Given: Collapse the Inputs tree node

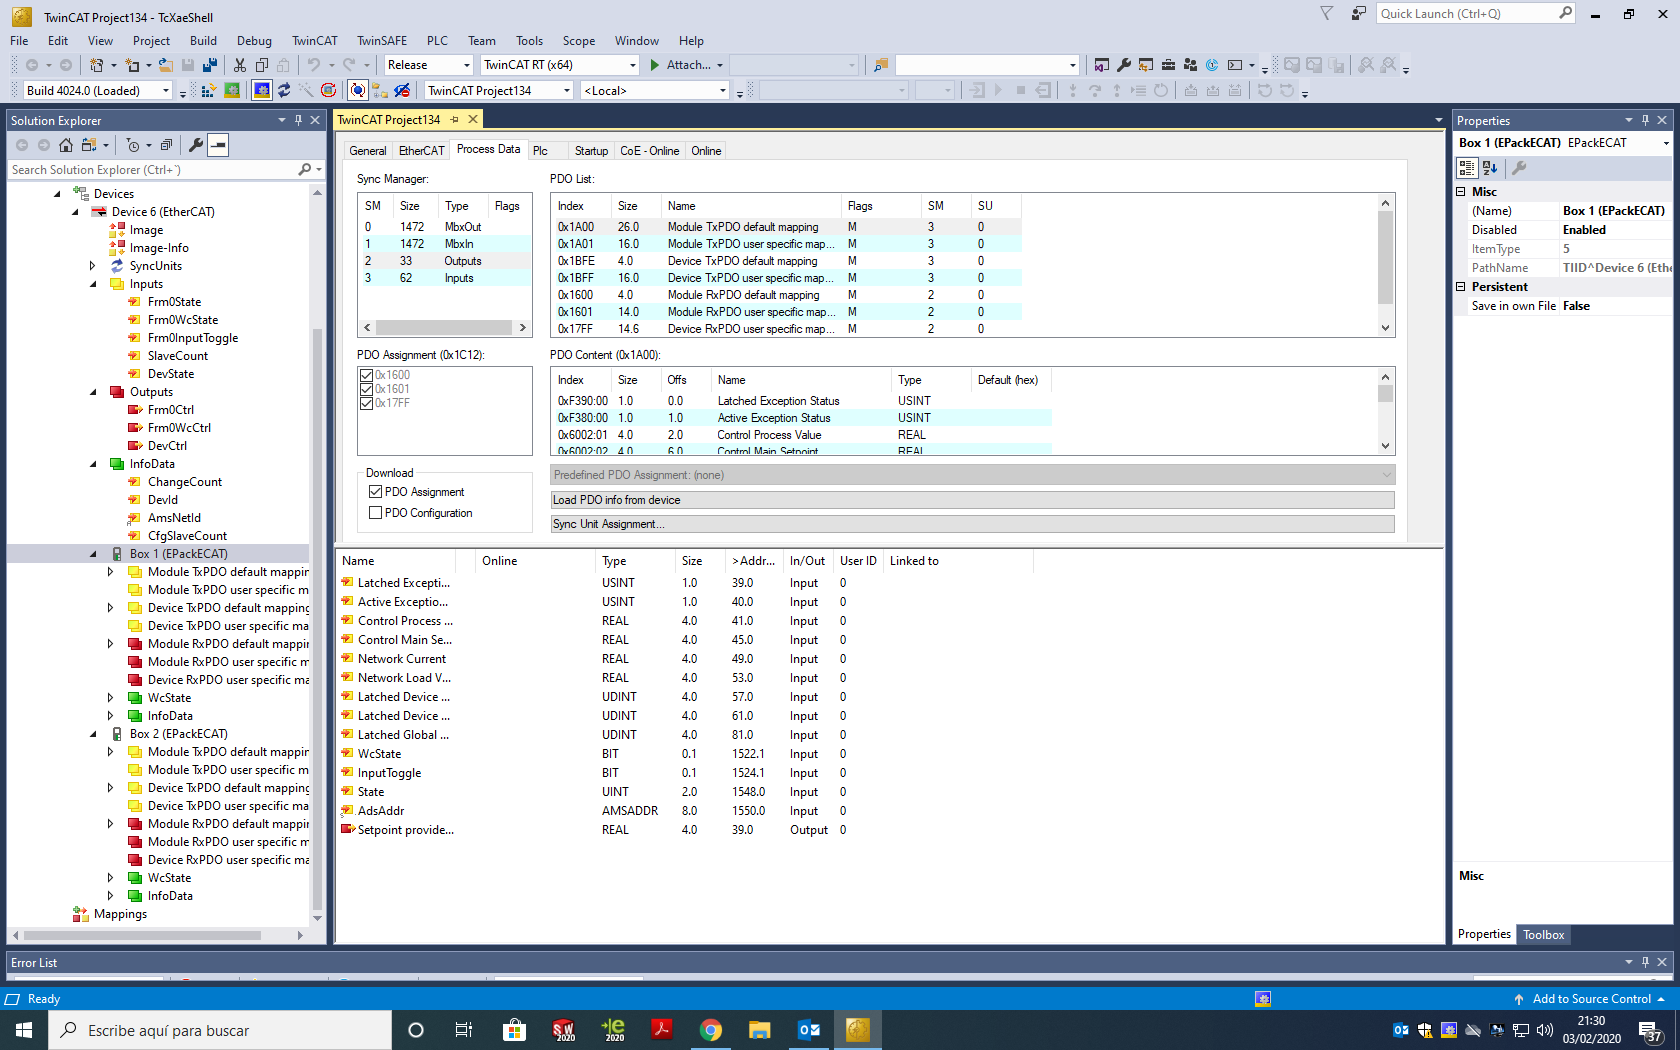Looking at the screenshot, I should click(94, 284).
